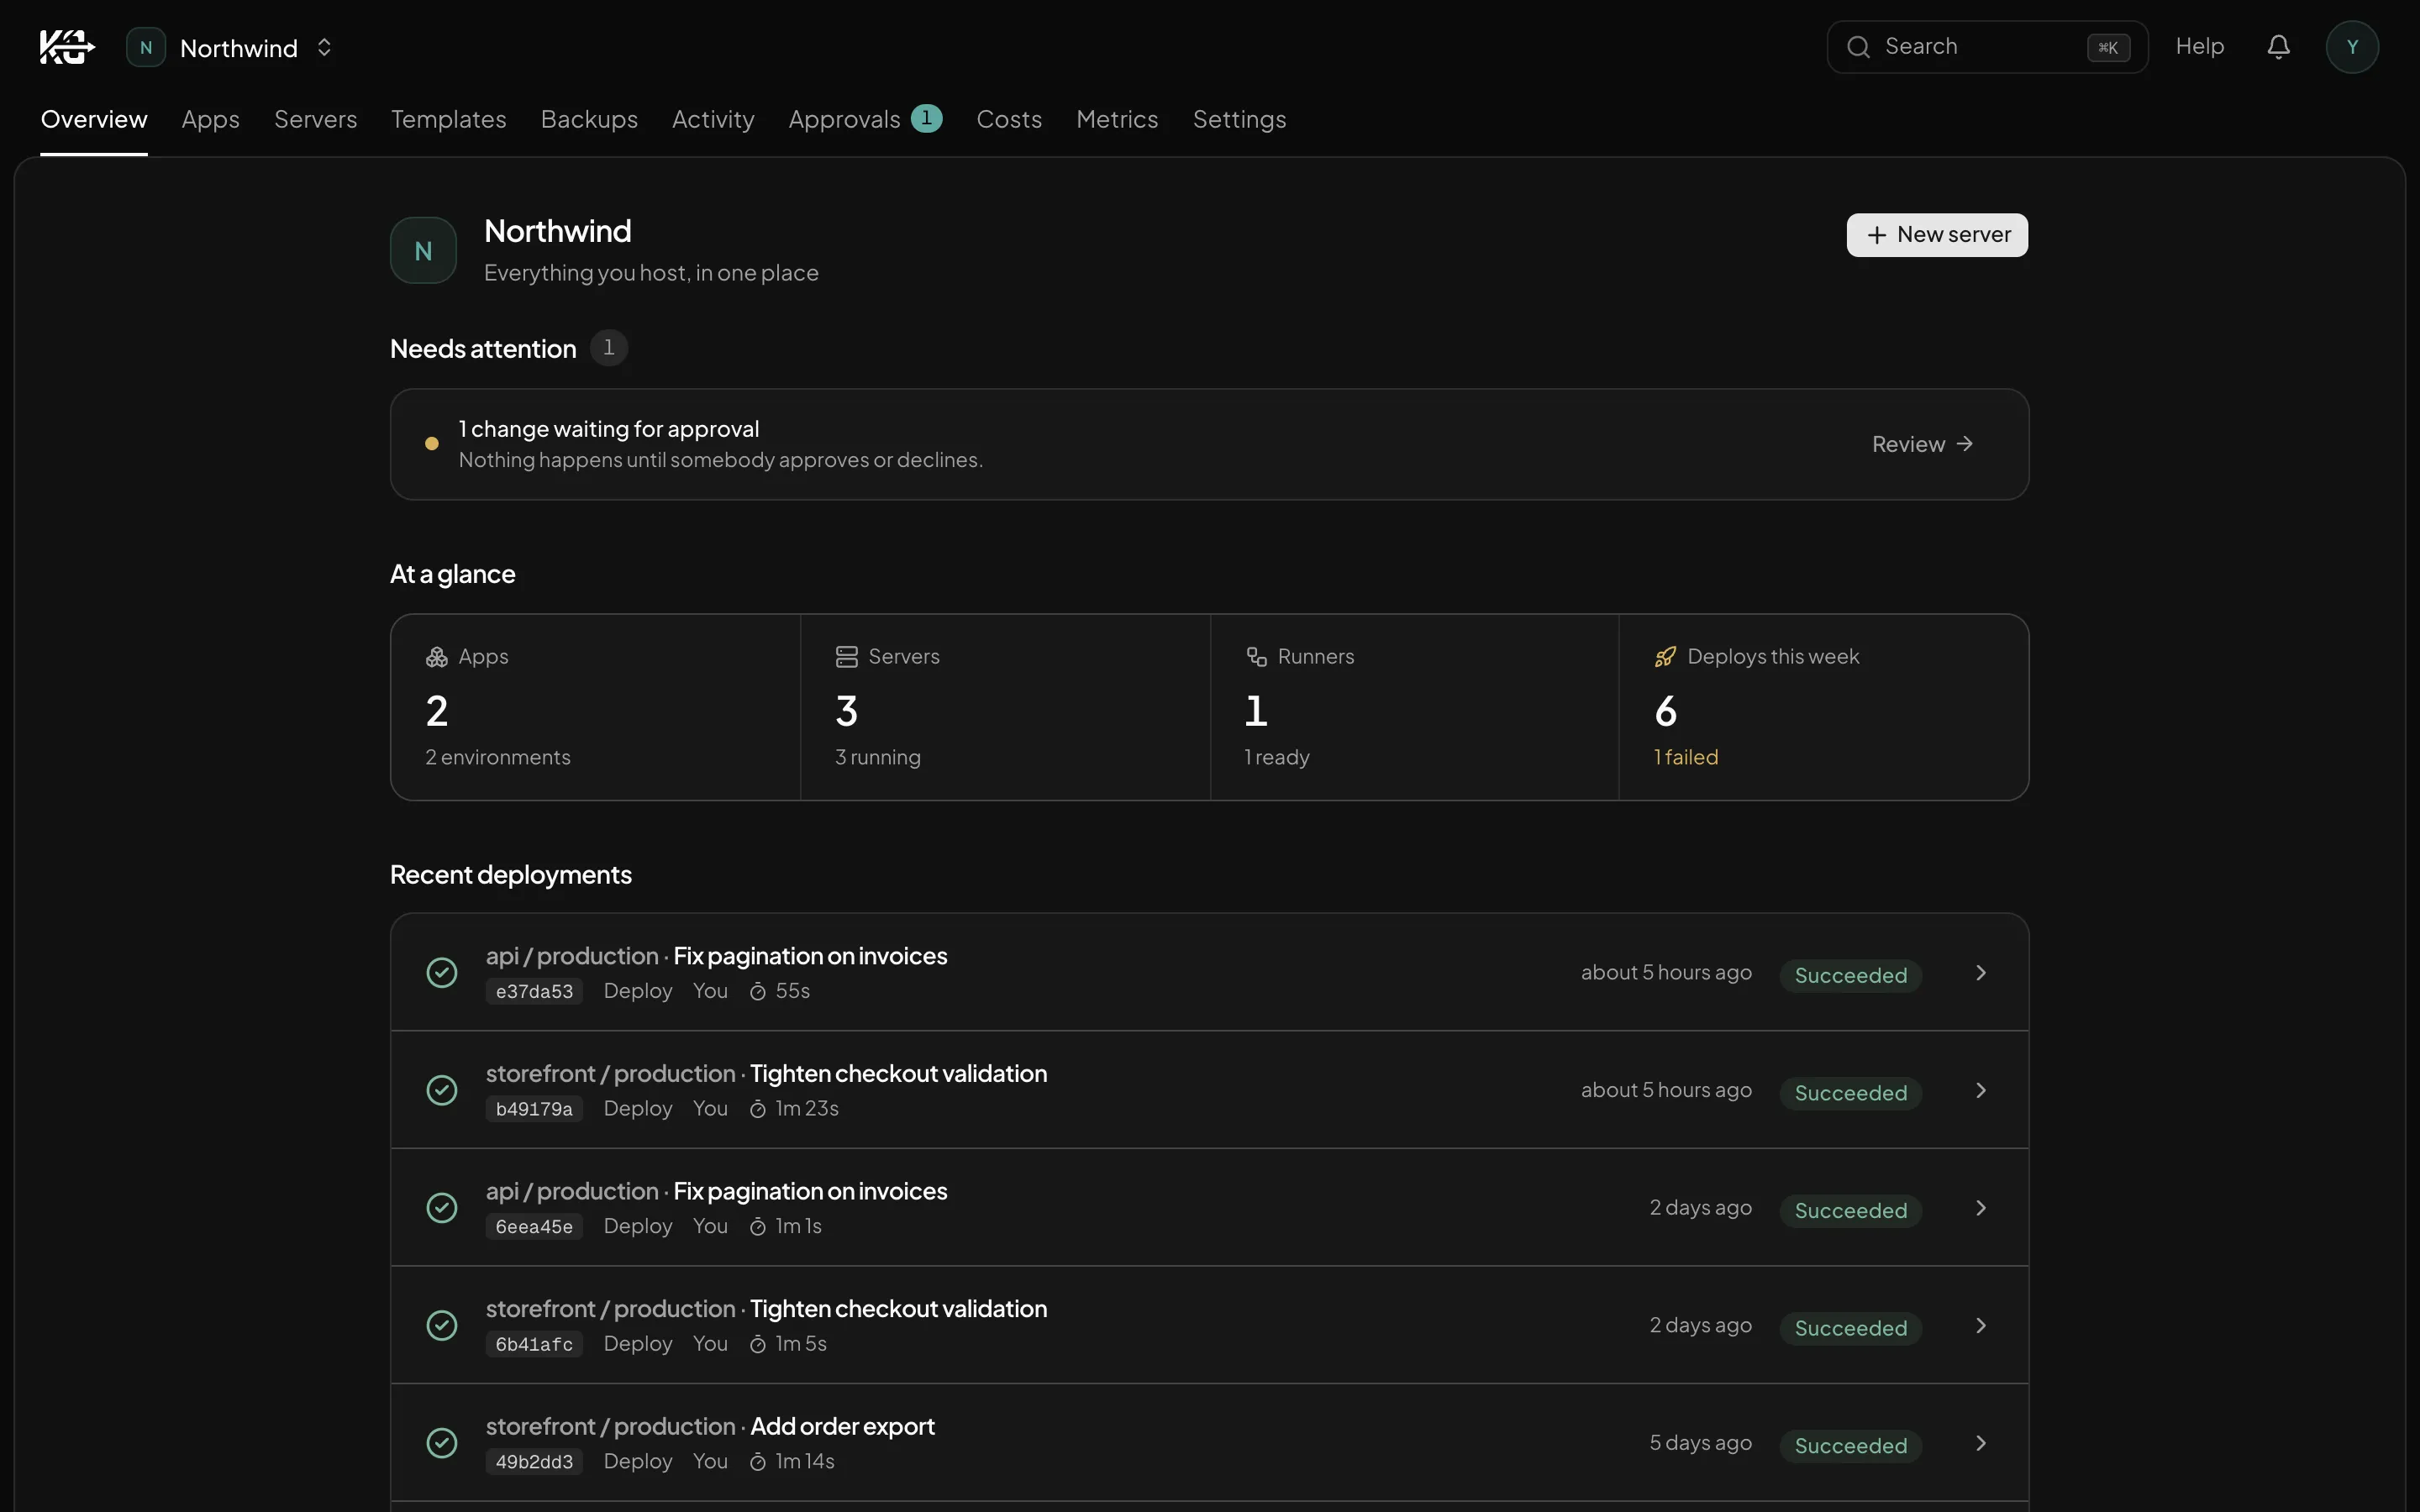This screenshot has height=1512, width=2420.
Task: Open the Y user avatar menu
Action: pyautogui.click(x=2352, y=47)
